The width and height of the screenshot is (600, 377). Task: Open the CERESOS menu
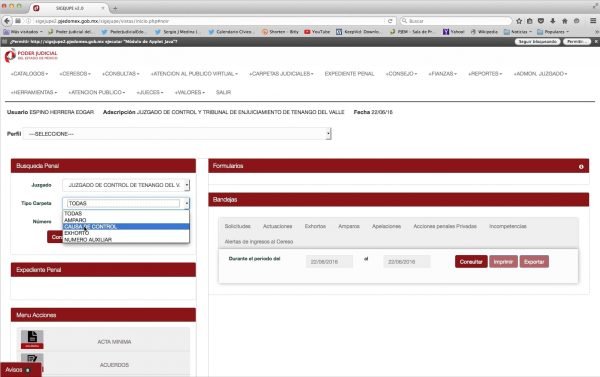tap(75, 73)
